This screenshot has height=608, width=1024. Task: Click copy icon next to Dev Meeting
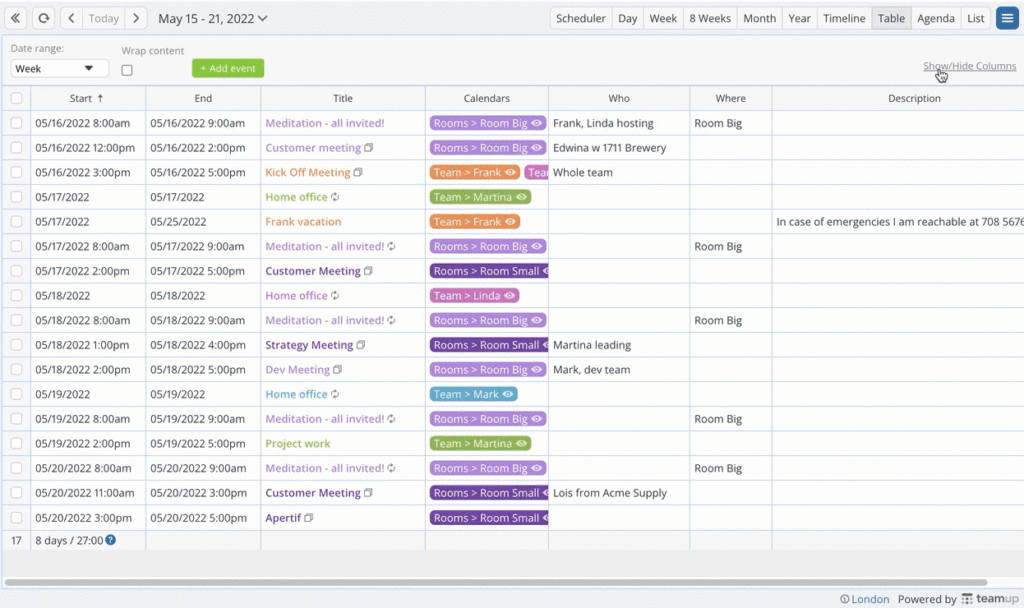tap(337, 370)
